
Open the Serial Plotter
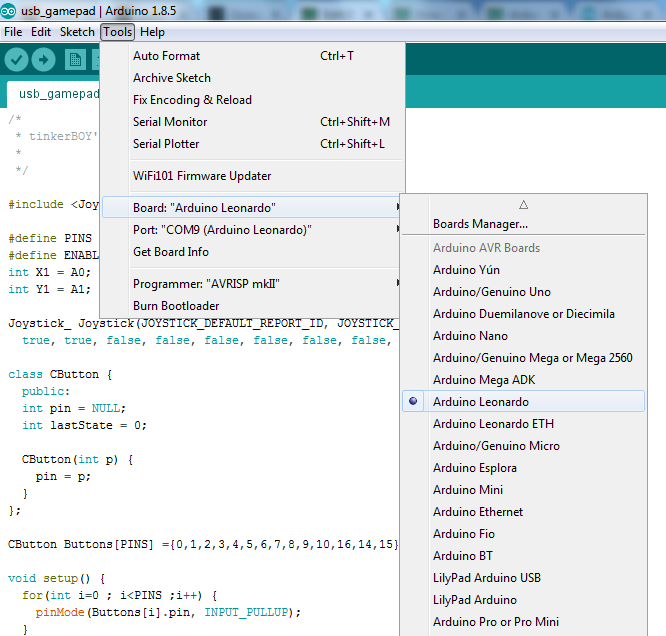pos(253,144)
